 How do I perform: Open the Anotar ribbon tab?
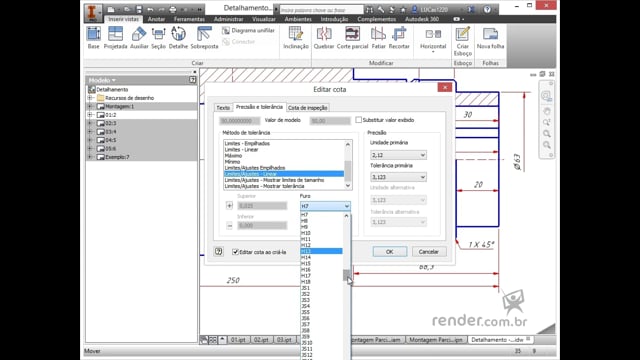[x=156, y=19]
